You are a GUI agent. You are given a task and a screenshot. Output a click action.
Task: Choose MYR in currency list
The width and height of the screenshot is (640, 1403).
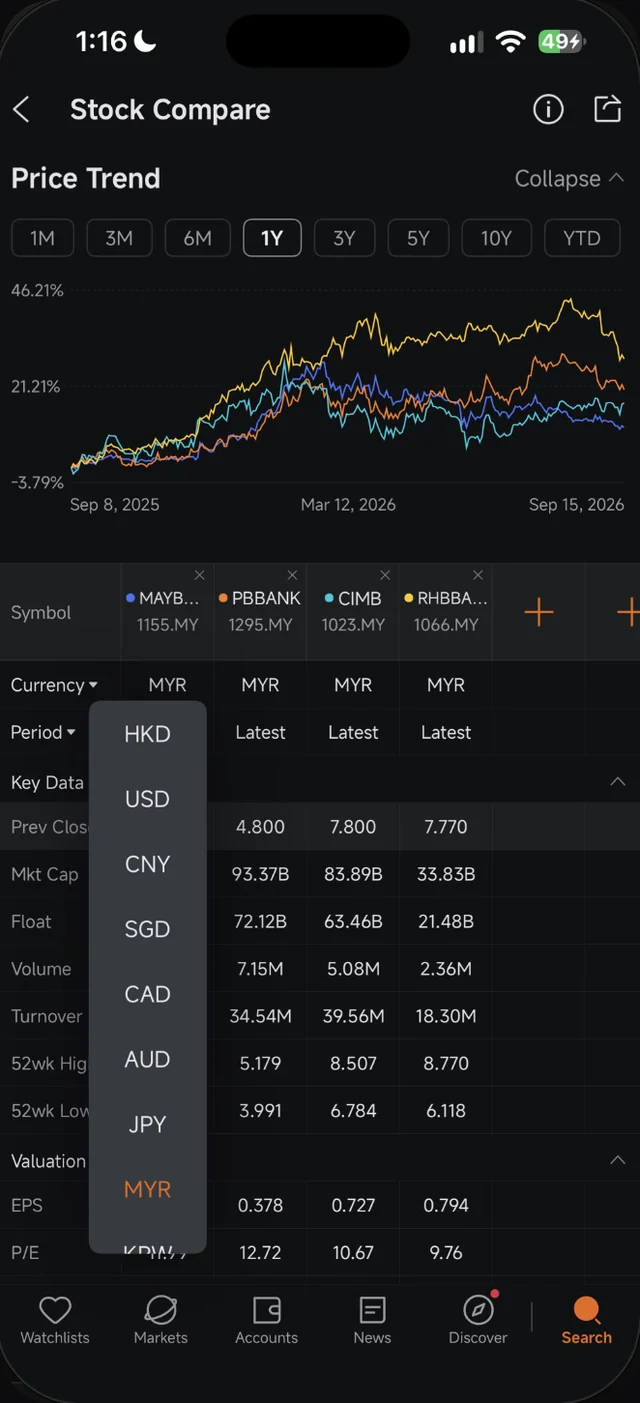(147, 1189)
